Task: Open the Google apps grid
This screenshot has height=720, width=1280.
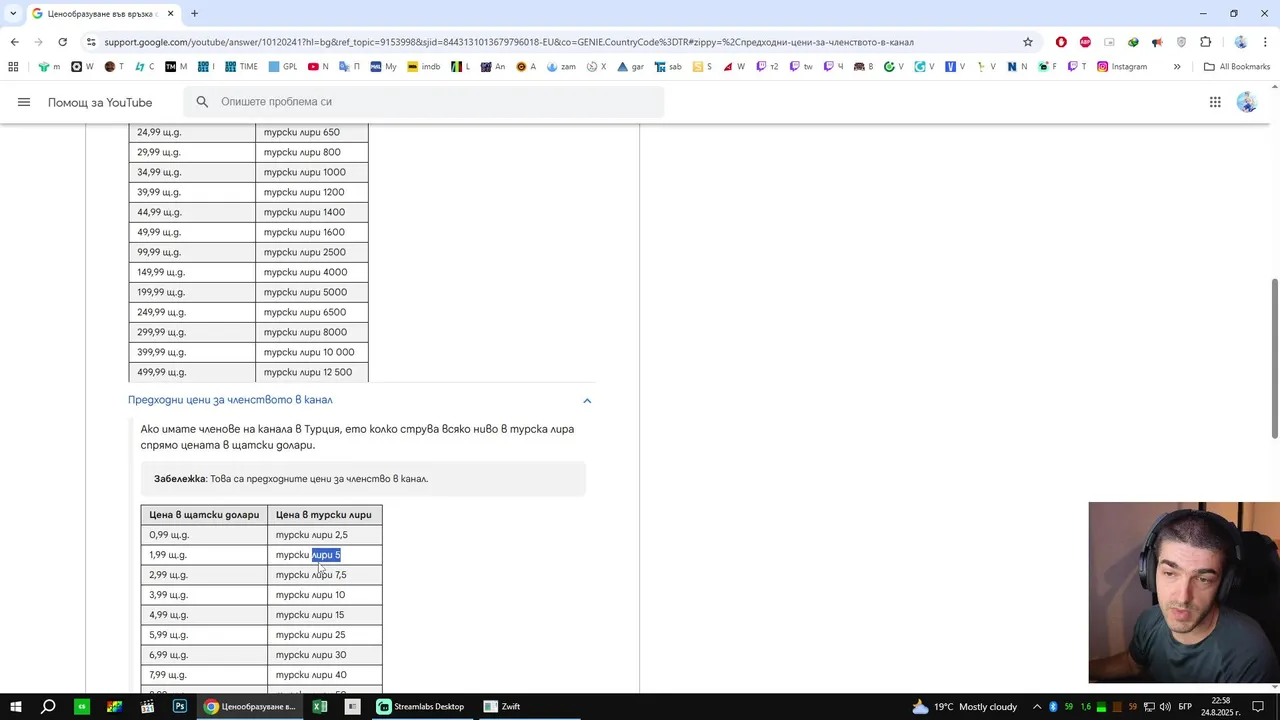Action: 1215,102
